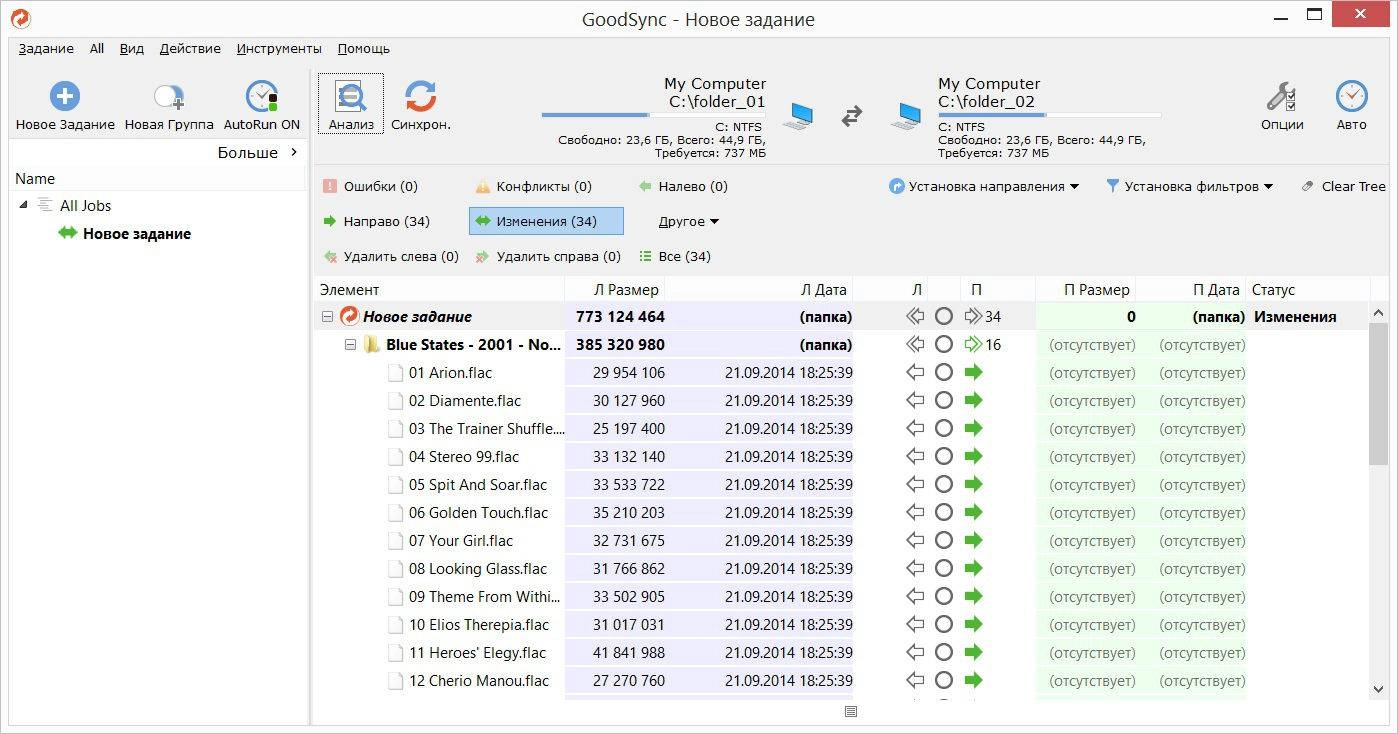Open the All menu
1398x734 pixels.
point(97,48)
